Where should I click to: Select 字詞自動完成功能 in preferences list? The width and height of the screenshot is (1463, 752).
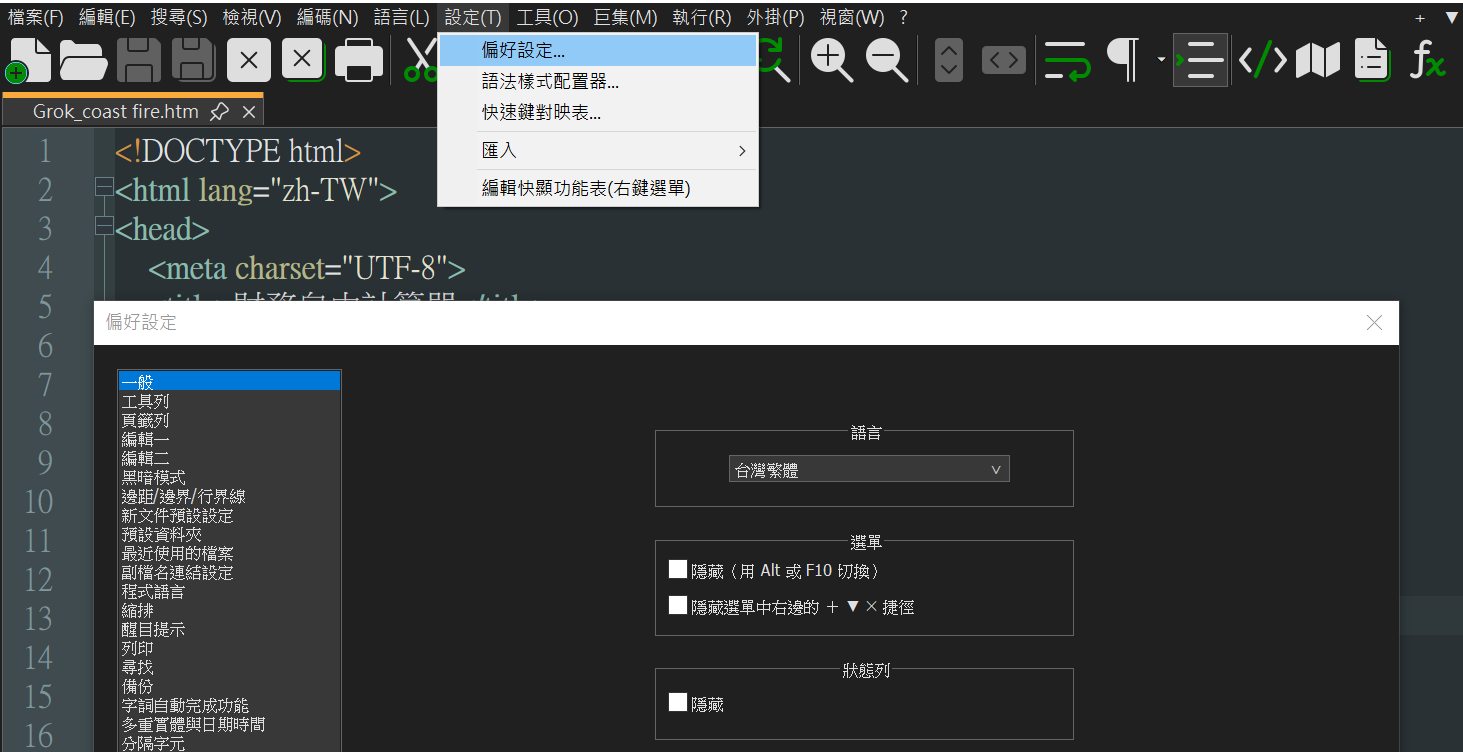229,705
